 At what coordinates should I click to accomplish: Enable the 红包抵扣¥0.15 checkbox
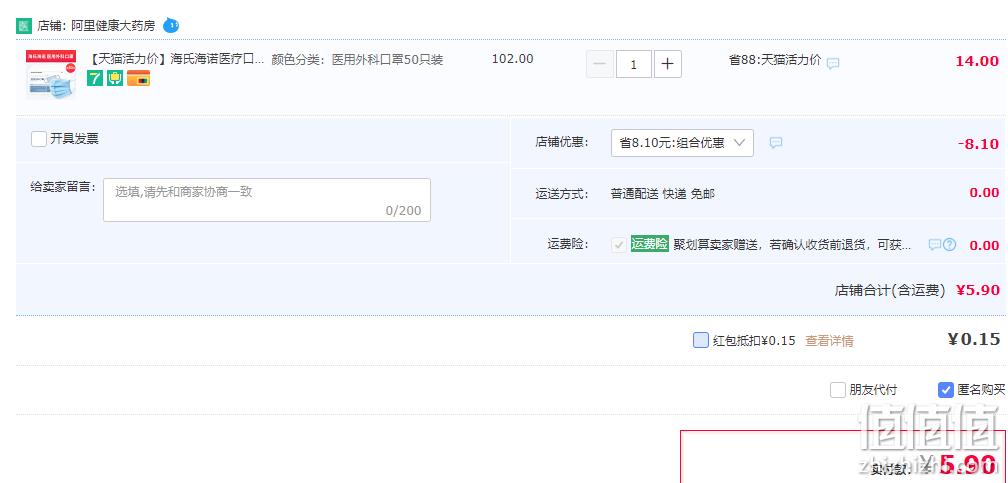pos(701,340)
